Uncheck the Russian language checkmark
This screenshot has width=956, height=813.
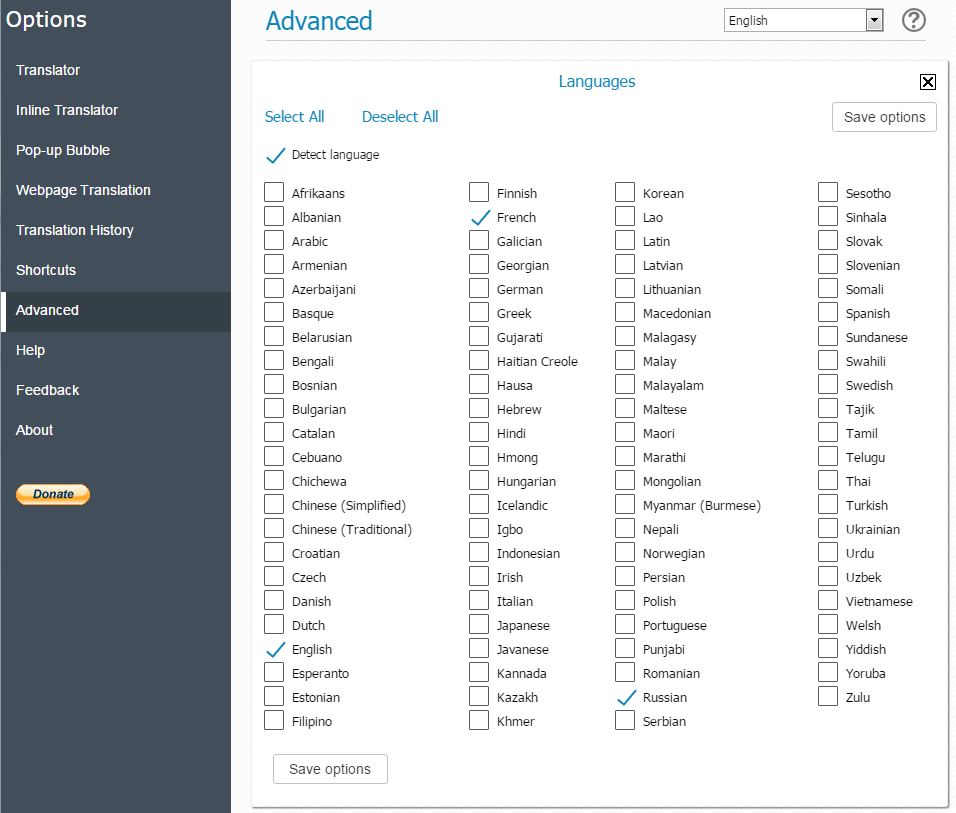(626, 697)
